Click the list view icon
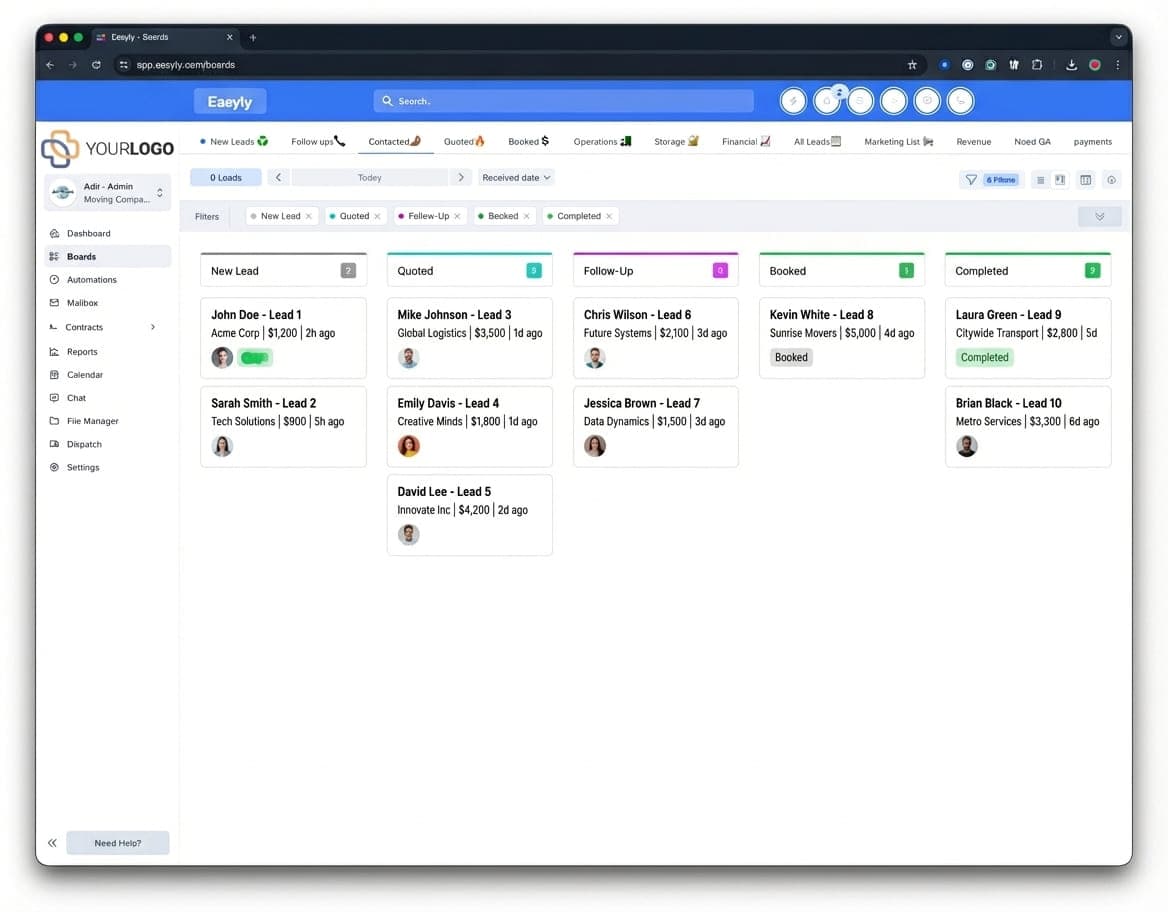The image size is (1168, 912). [x=1041, y=180]
